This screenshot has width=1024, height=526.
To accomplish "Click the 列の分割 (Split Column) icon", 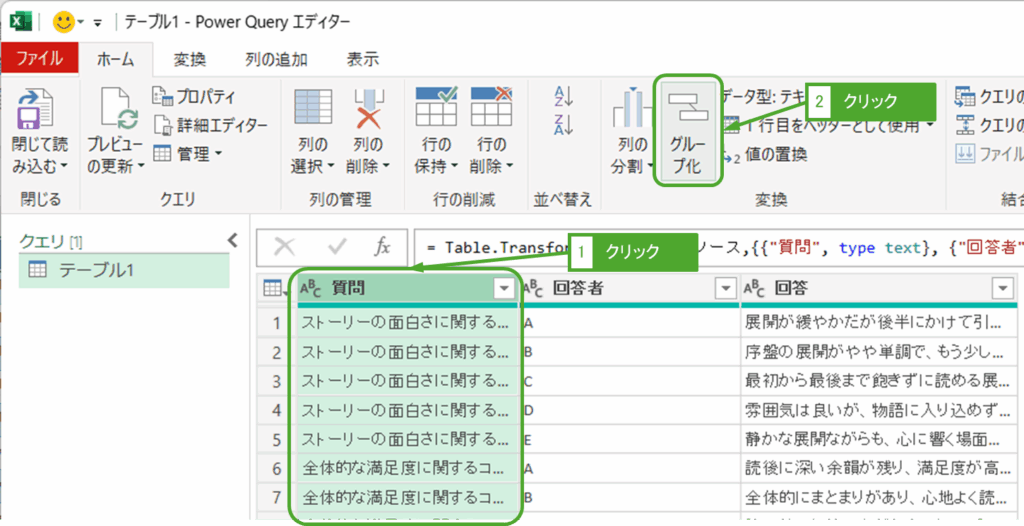I will 631,108.
